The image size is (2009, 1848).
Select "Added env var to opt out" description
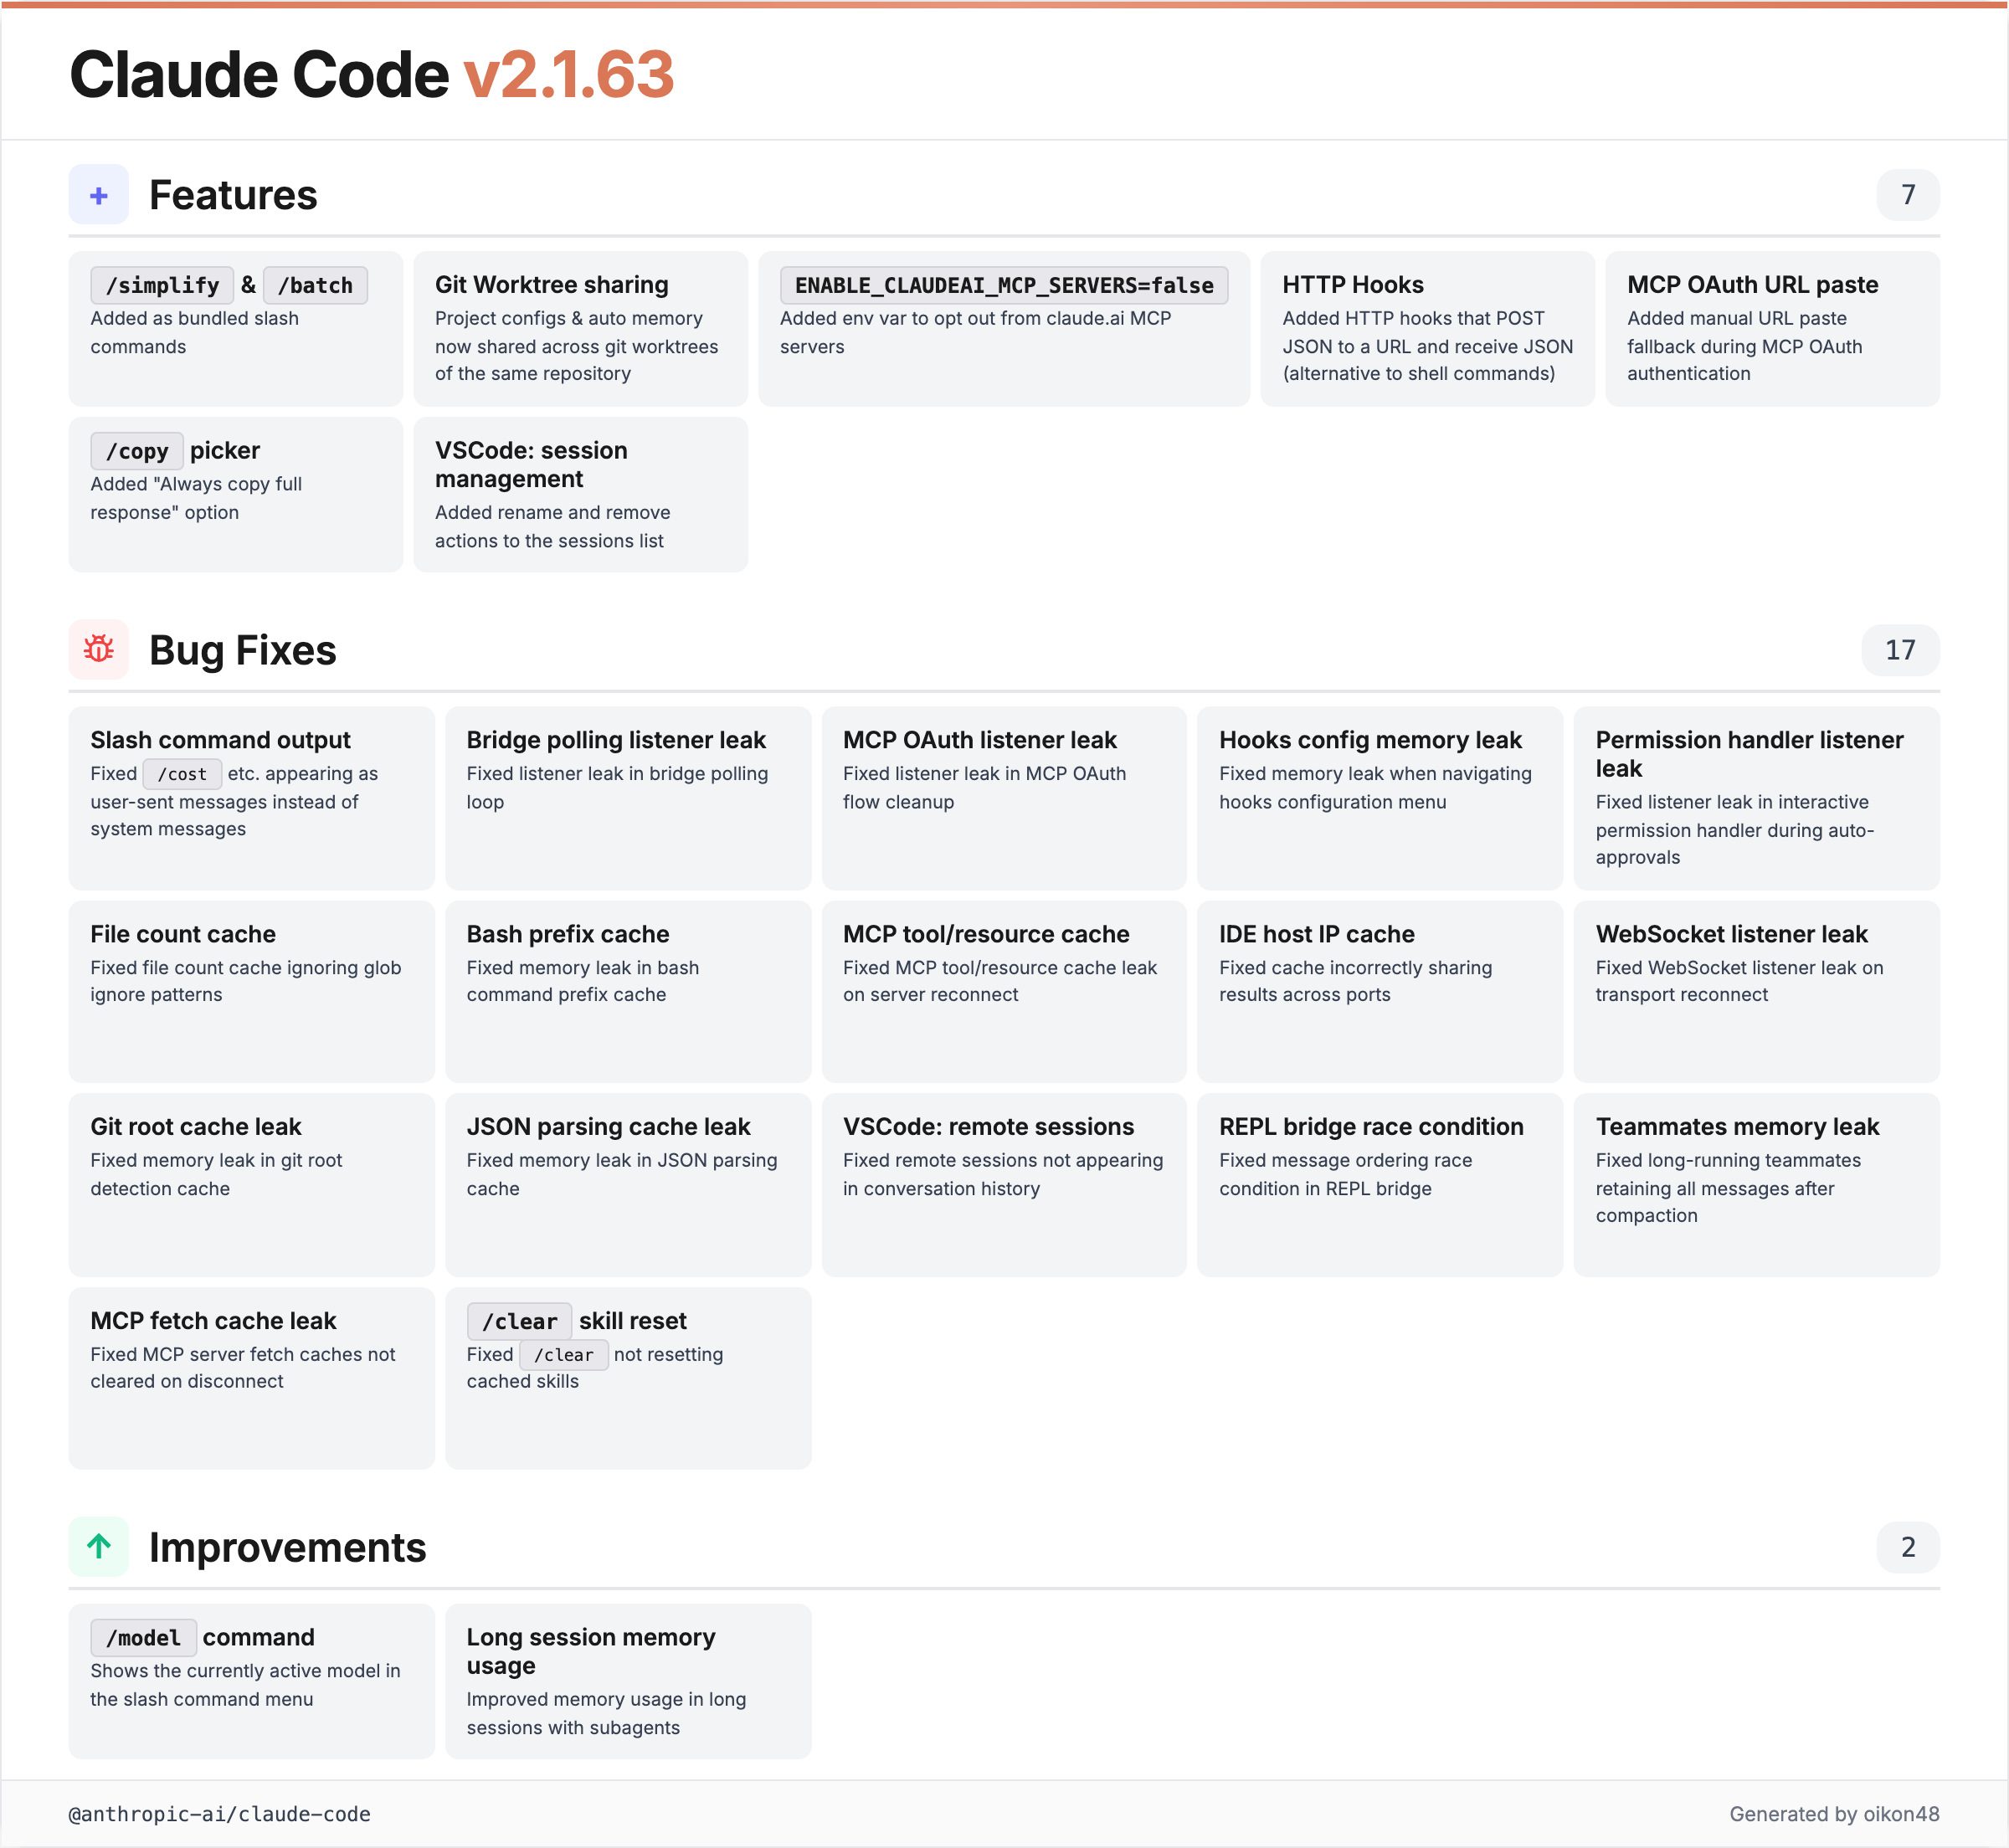pyautogui.click(x=975, y=332)
